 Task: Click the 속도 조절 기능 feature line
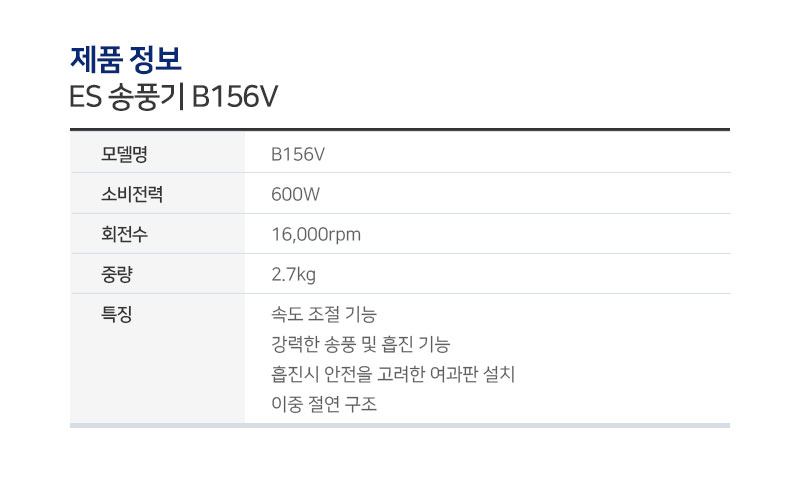coord(323,314)
